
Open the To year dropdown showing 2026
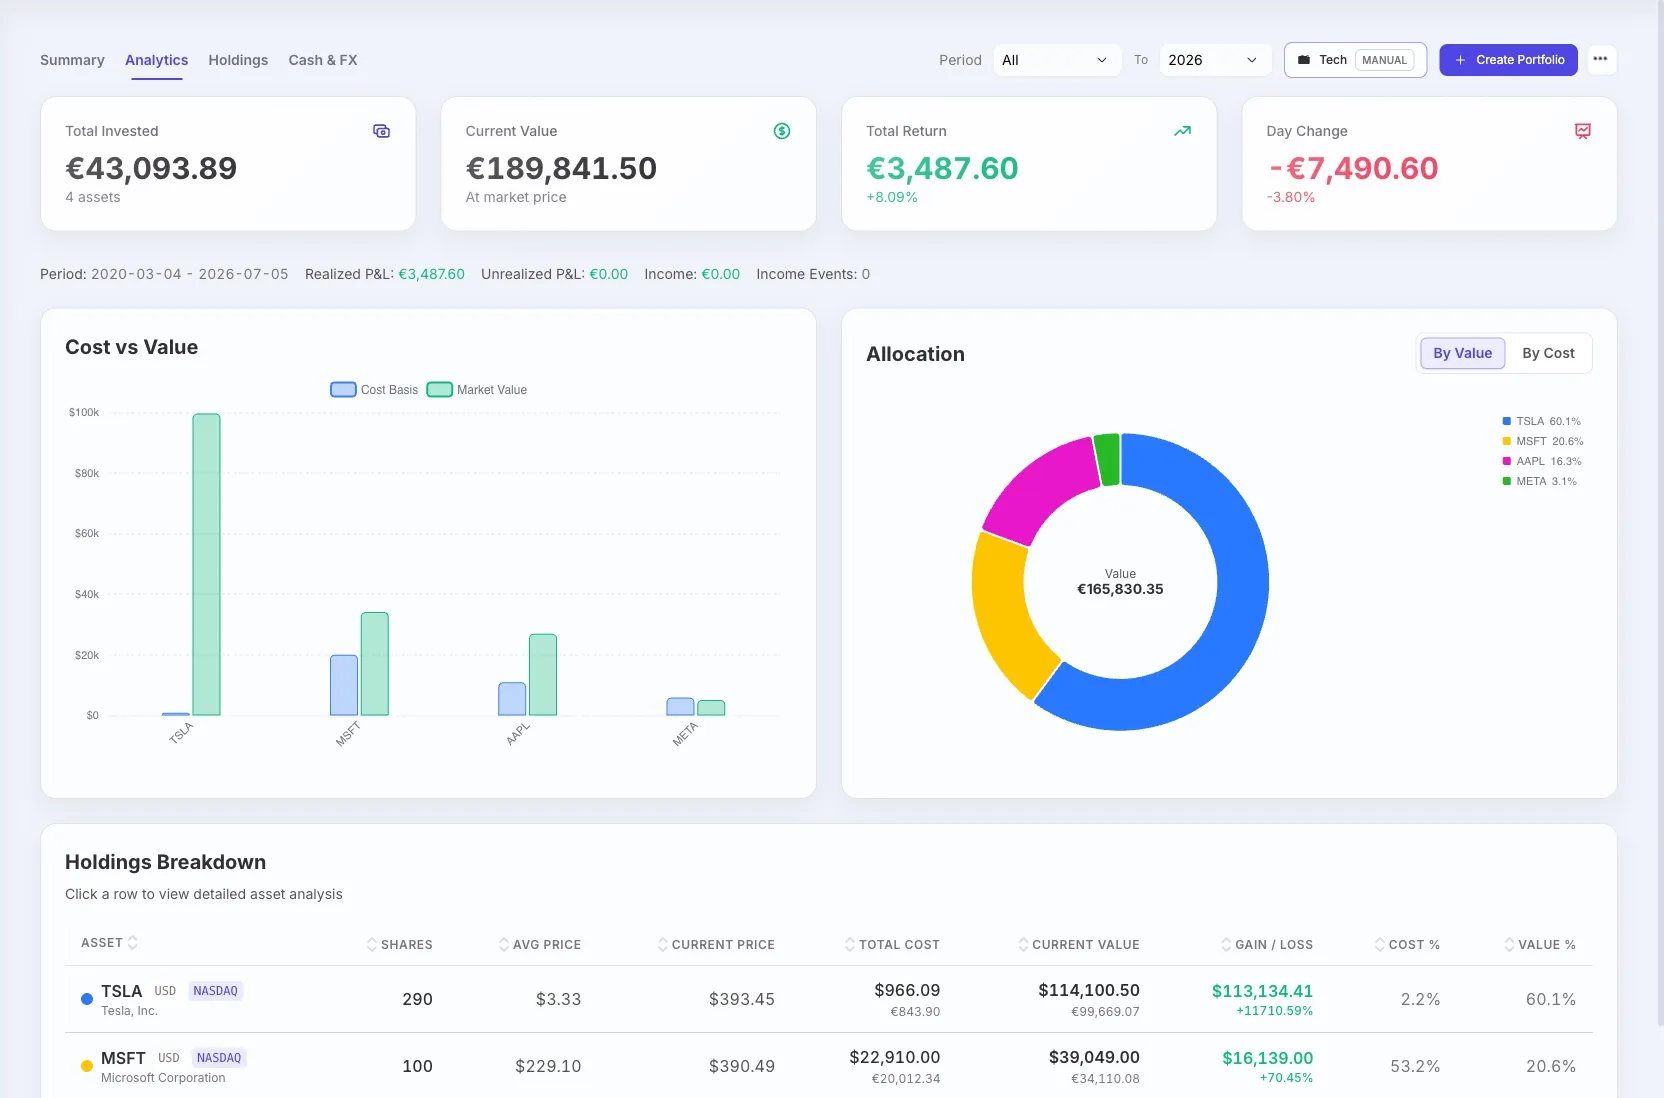[x=1214, y=60]
